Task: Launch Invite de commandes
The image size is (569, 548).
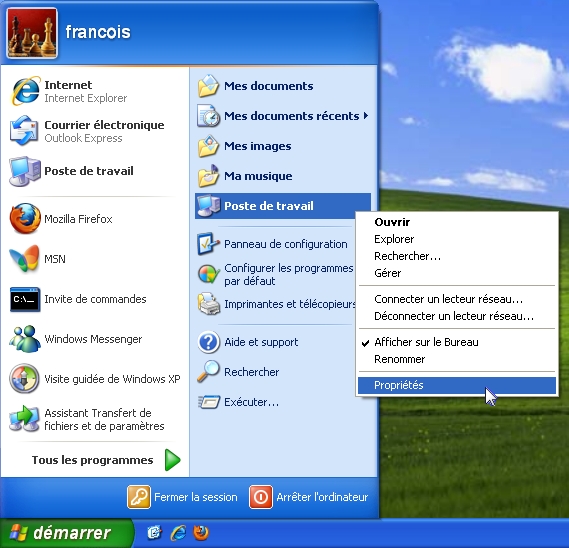Action: point(95,299)
